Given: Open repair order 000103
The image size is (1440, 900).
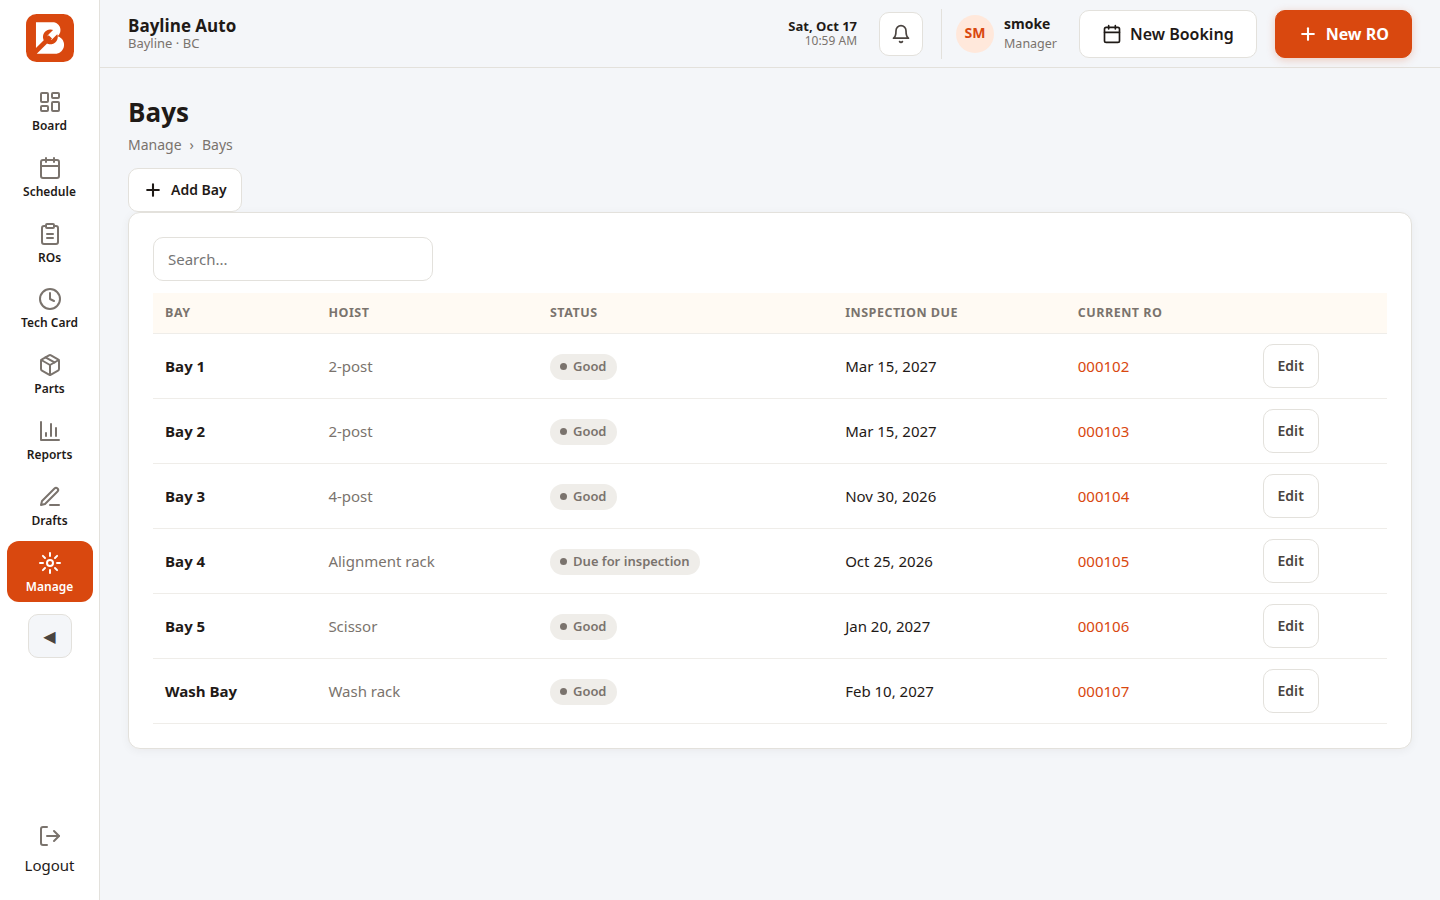Looking at the screenshot, I should 1103,432.
